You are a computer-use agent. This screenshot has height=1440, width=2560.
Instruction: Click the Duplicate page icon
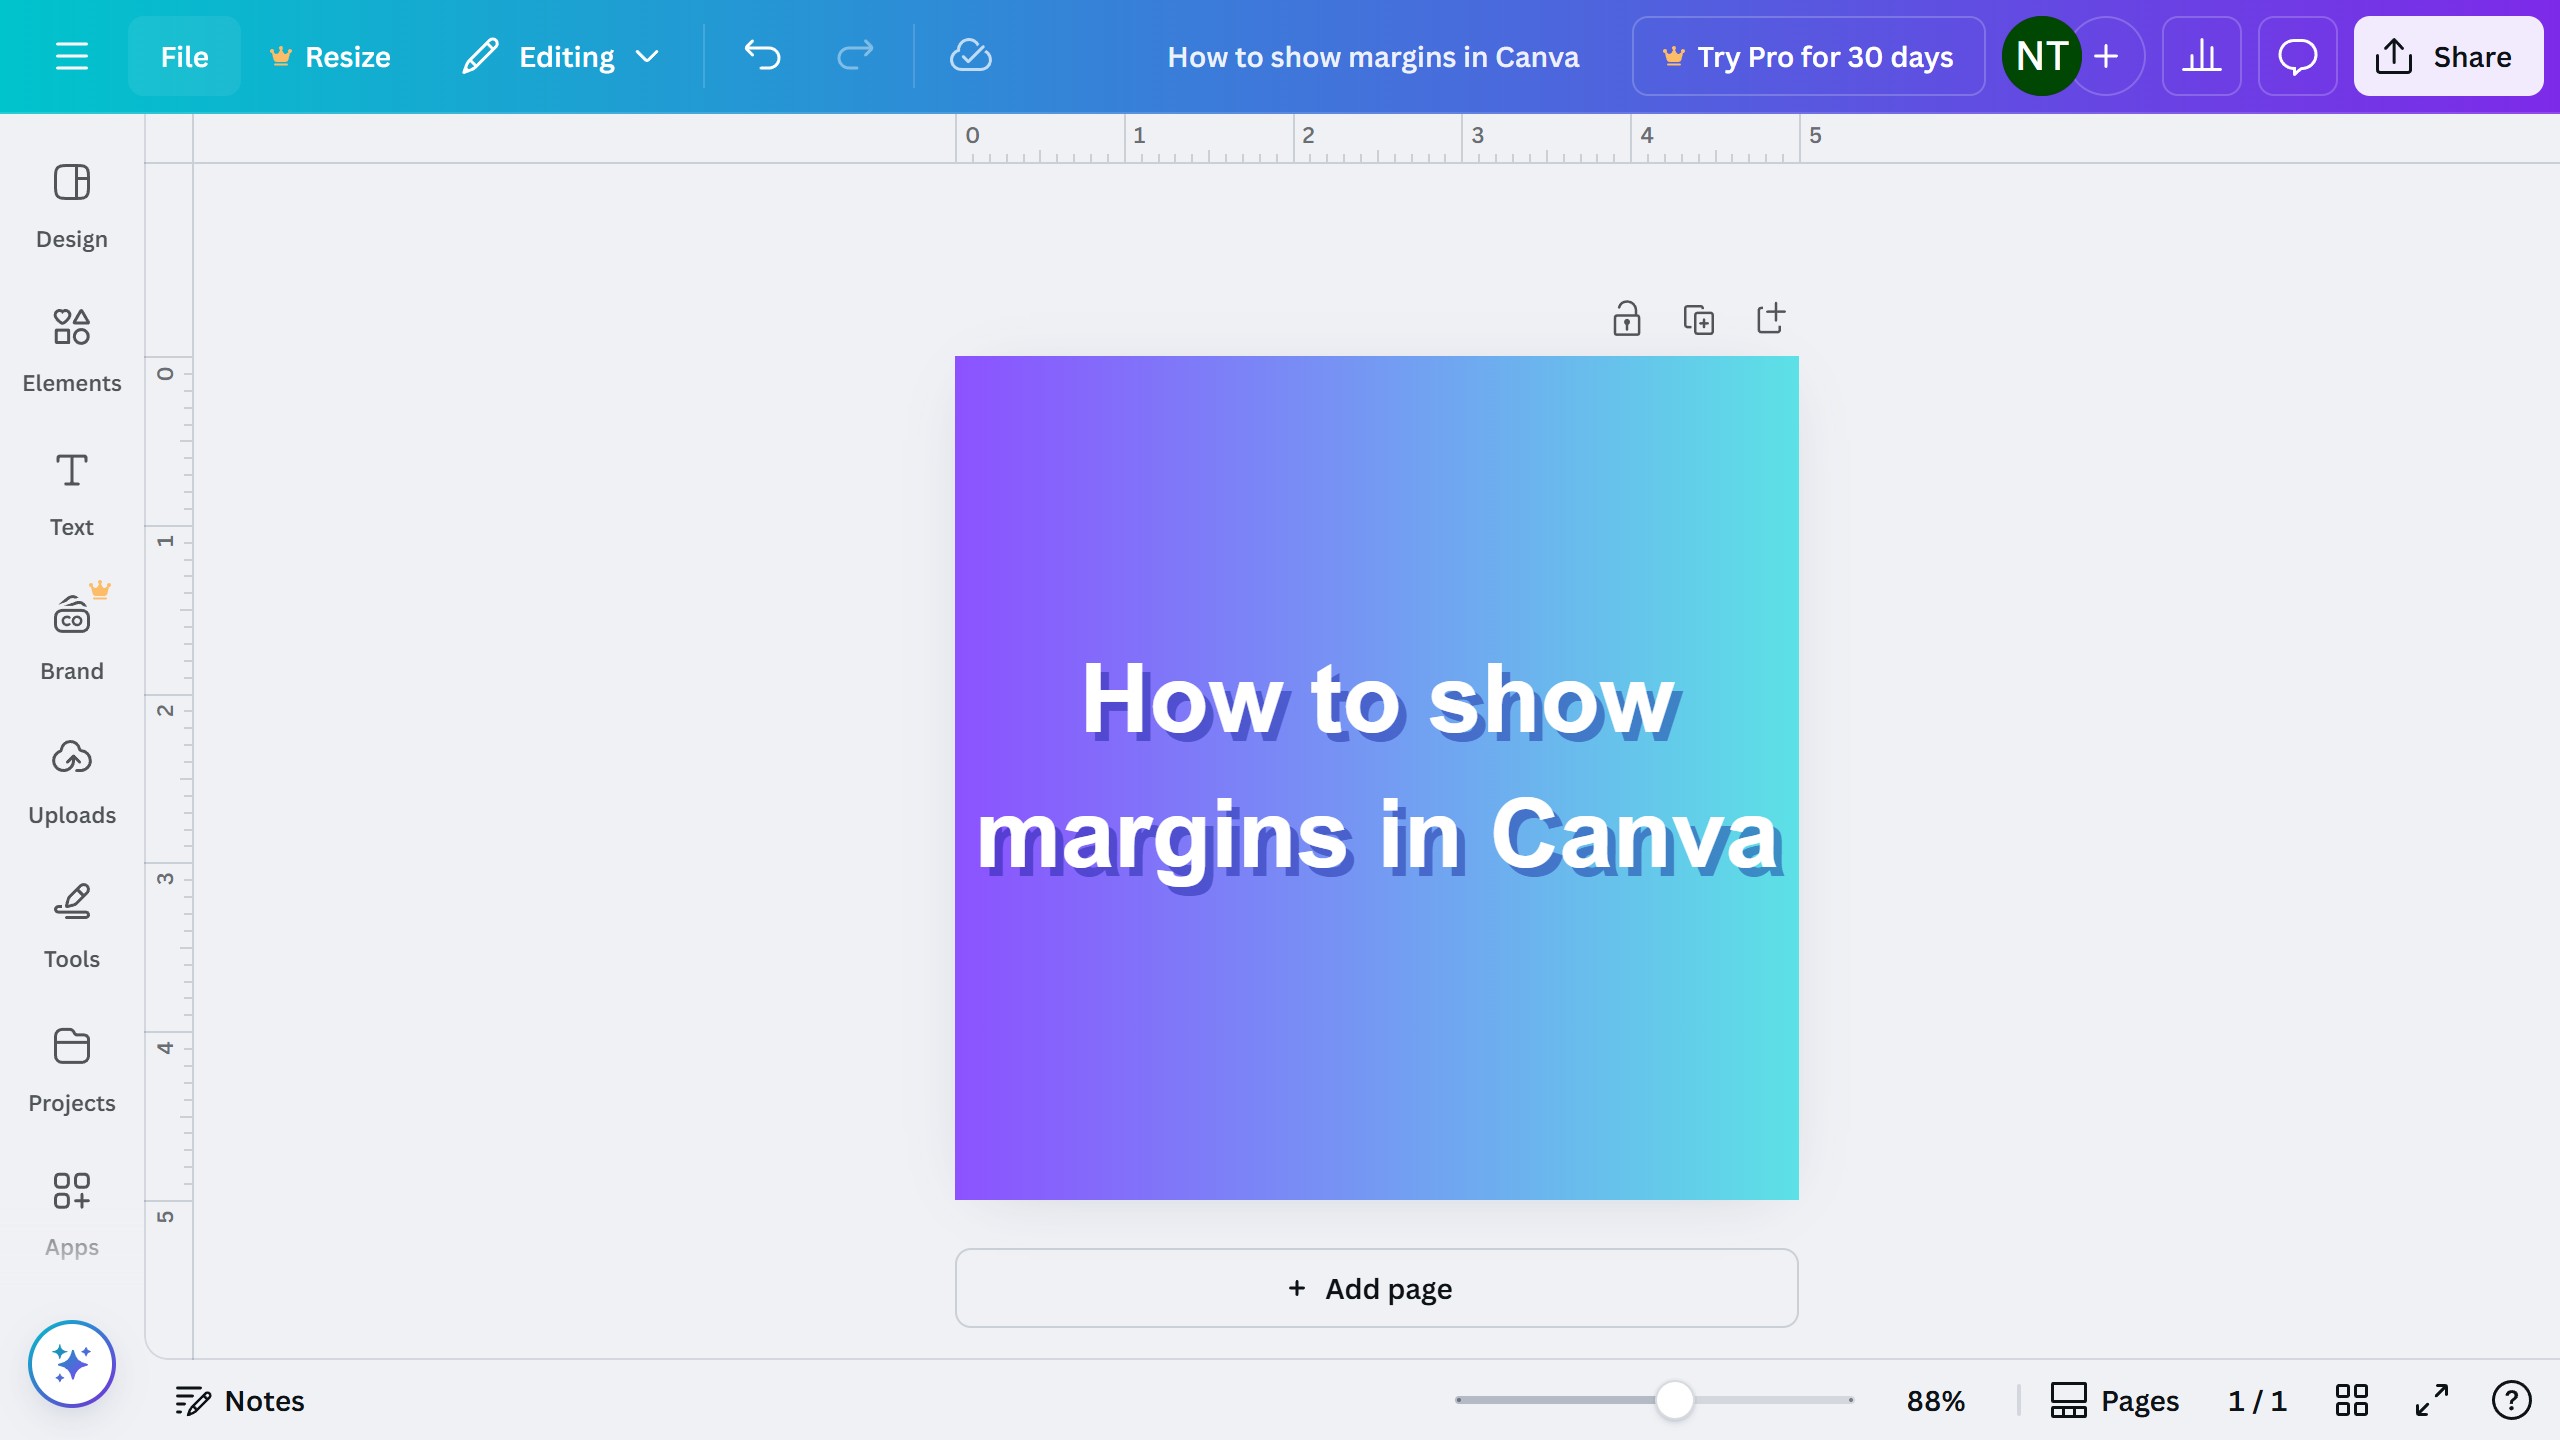tap(1698, 320)
